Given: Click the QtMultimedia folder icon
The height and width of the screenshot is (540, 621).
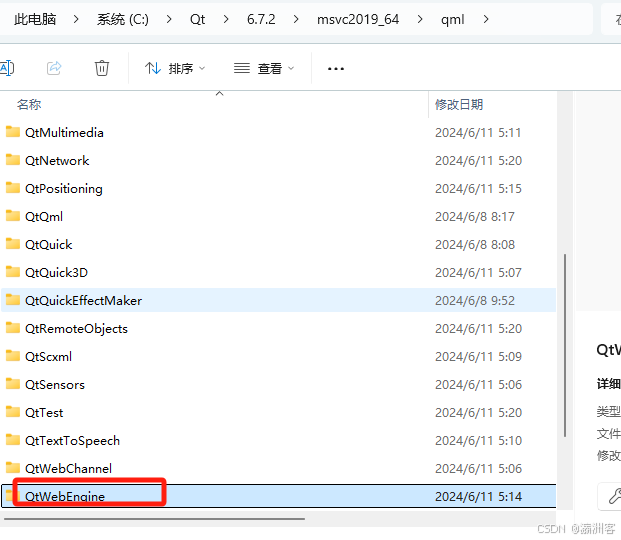Looking at the screenshot, I should [x=13, y=132].
